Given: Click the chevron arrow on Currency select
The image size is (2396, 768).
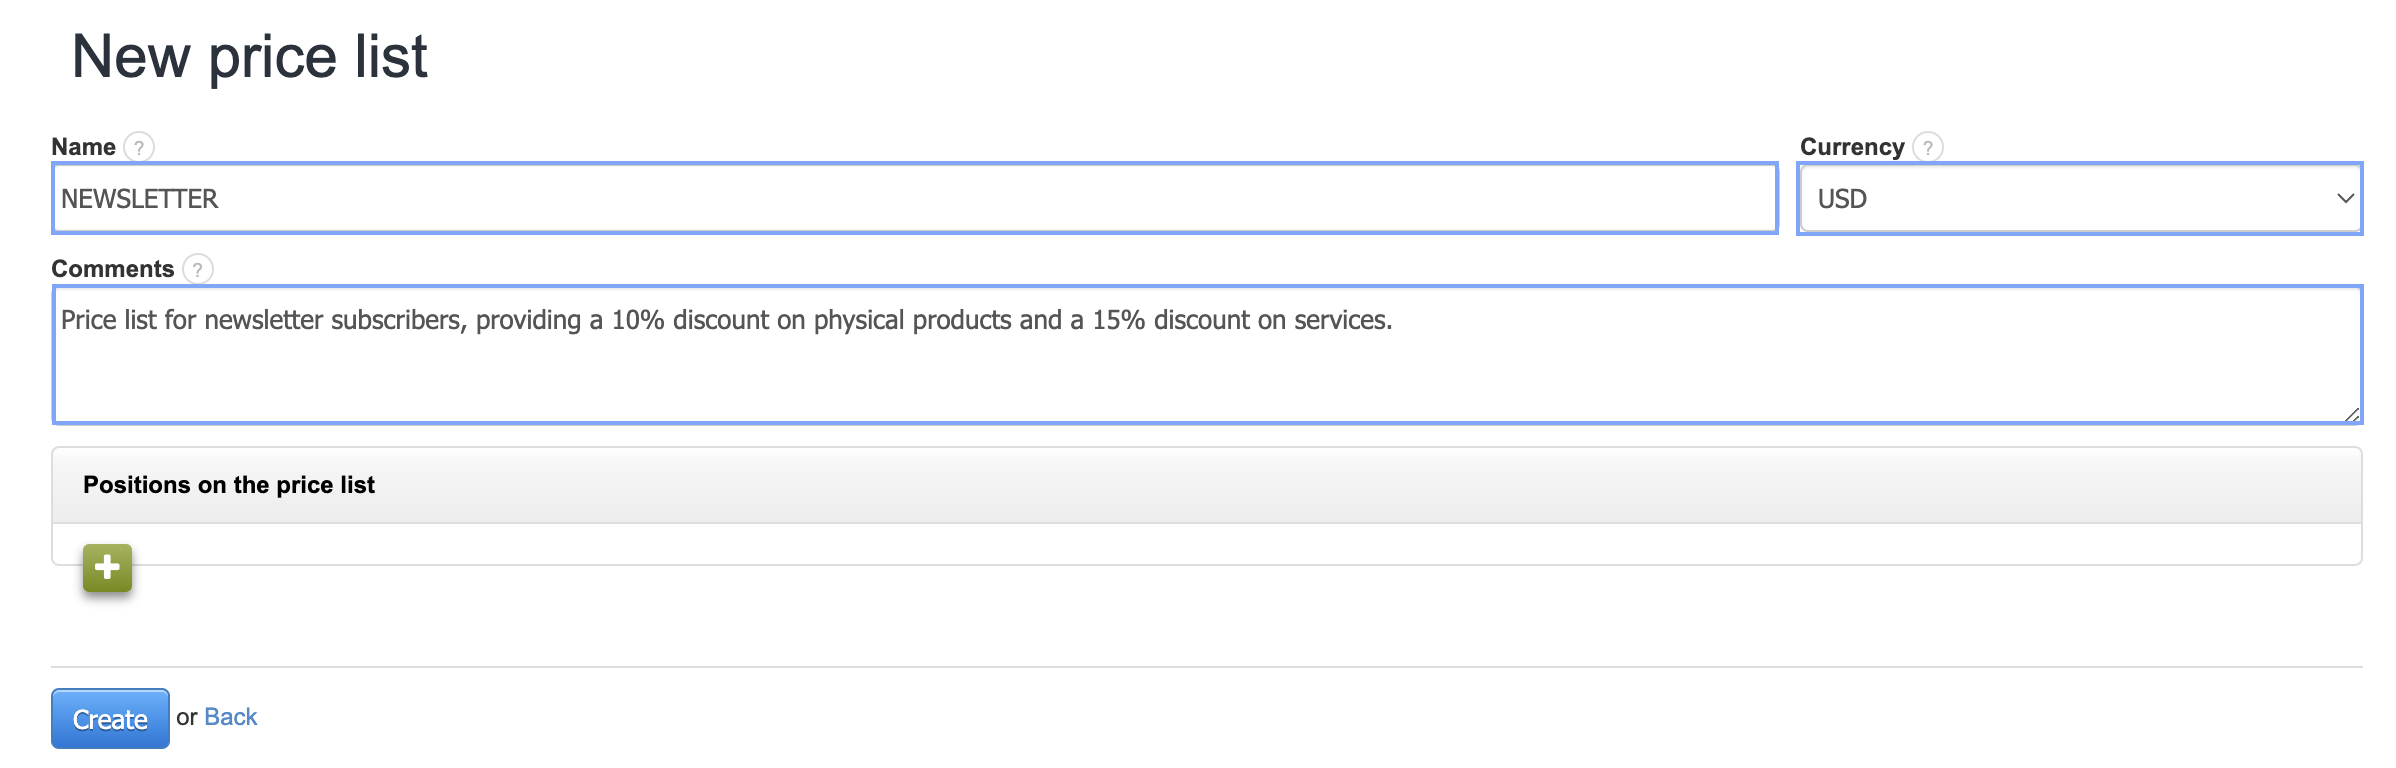Looking at the screenshot, I should tap(2344, 199).
